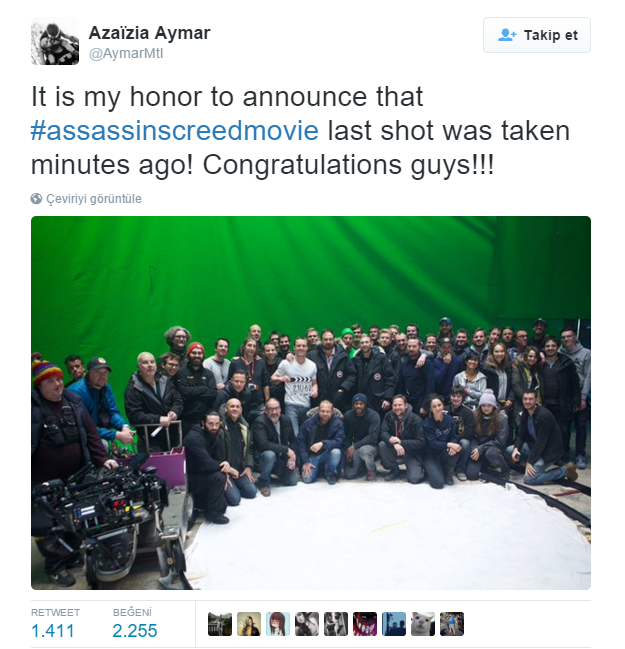Click the Çeviriyi görüntüle translation link
The image size is (625, 649).
tap(94, 199)
